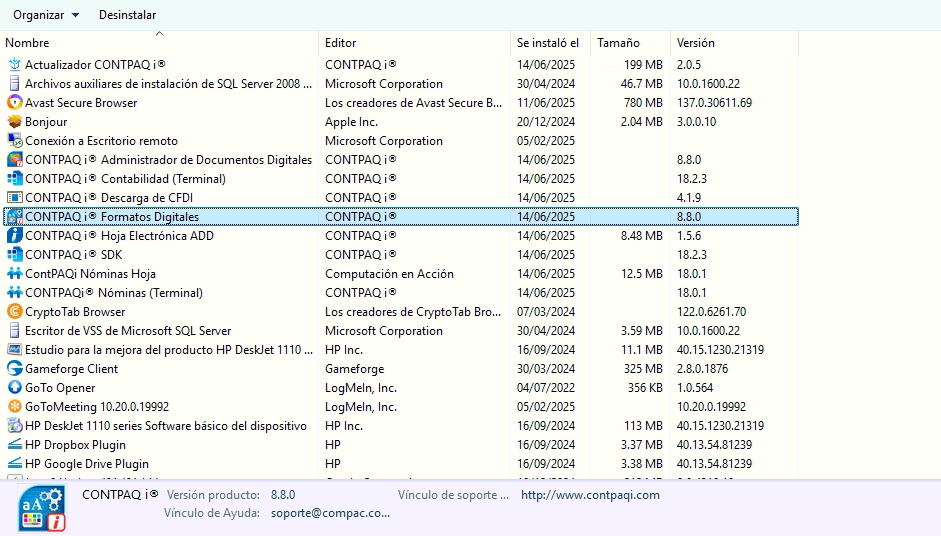The image size is (941, 536).
Task: Select Escritor de VSS de Microsoft SQL Server
Action: [127, 331]
